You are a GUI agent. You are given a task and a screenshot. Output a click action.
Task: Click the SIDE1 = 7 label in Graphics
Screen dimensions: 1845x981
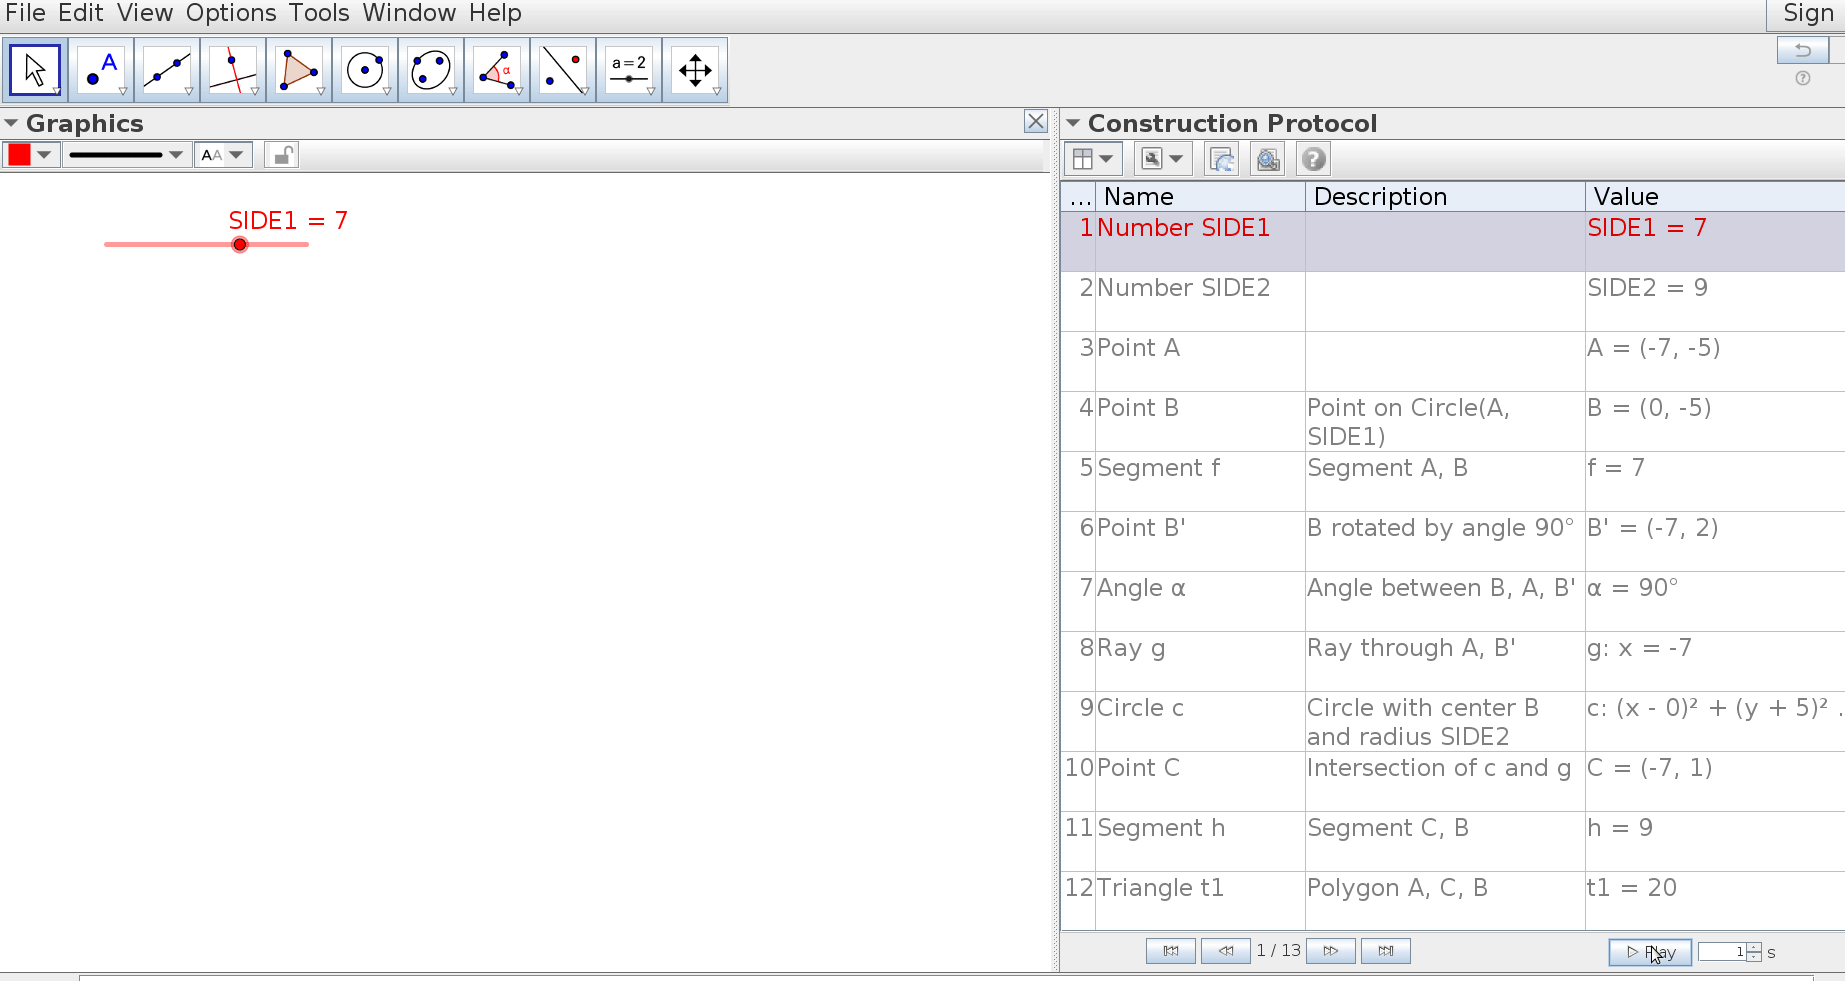pyautogui.click(x=288, y=220)
